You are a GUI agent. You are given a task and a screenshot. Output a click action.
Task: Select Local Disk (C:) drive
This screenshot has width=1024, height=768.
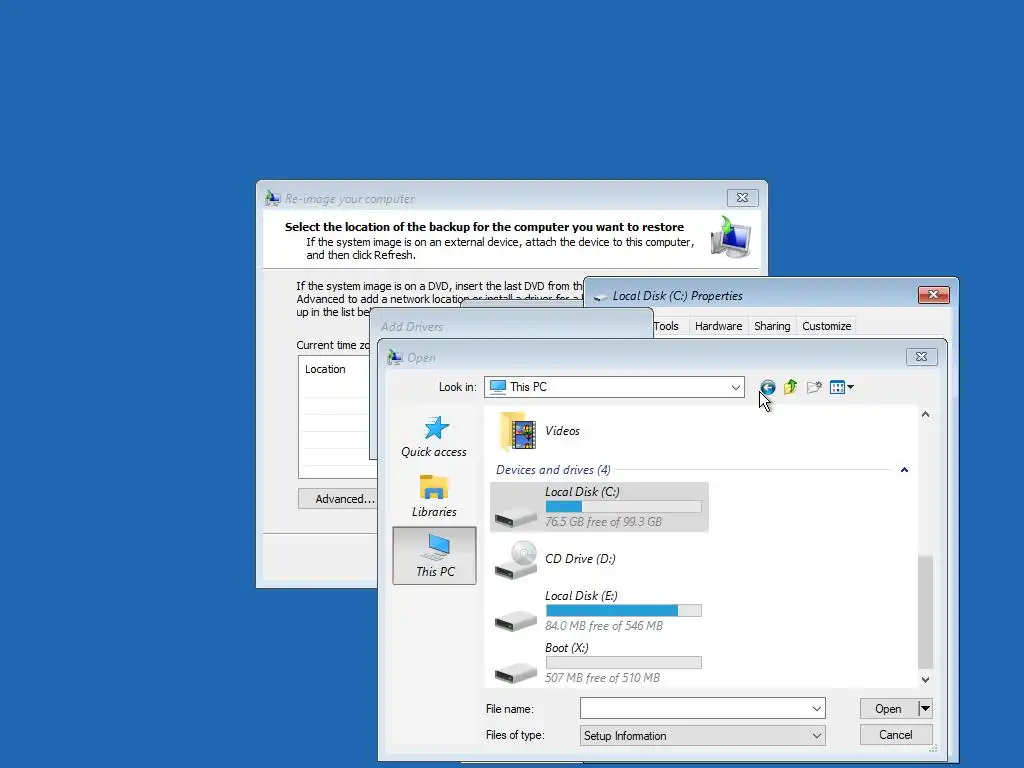(599, 507)
